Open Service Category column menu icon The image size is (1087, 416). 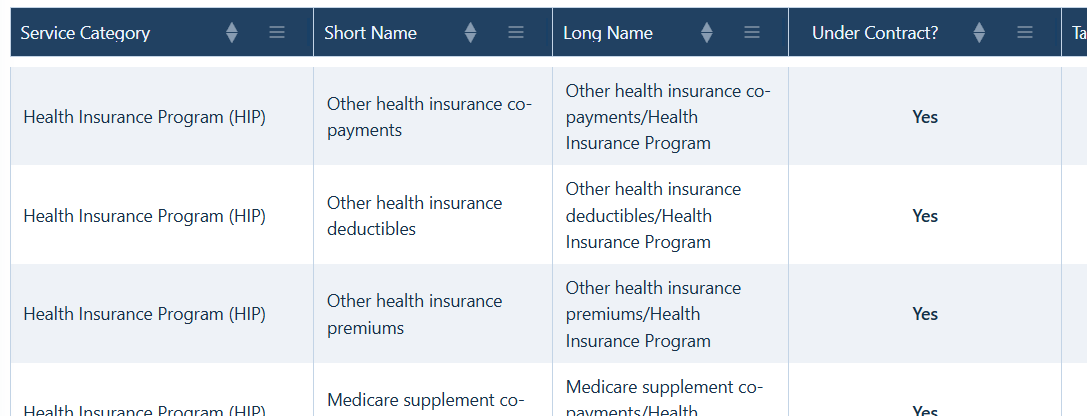[277, 32]
